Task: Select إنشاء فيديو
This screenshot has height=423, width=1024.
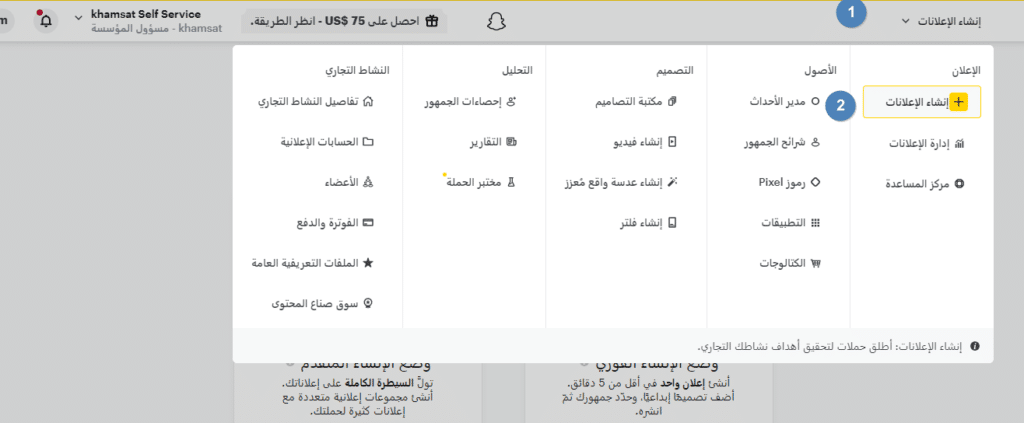Action: pyautogui.click(x=644, y=143)
